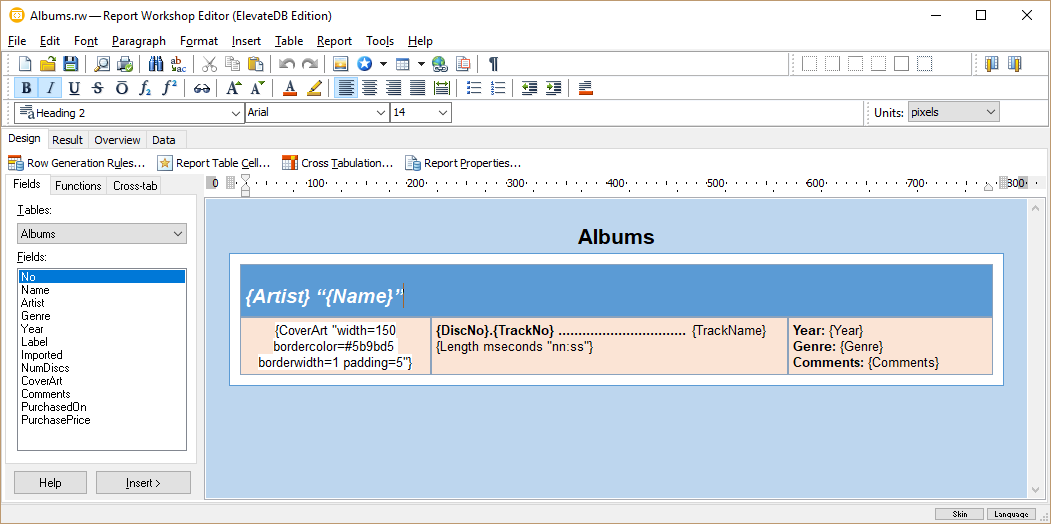Image resolution: width=1051 pixels, height=524 pixels.
Task: Expand the insert table dropdown arrow
Action: coord(421,64)
